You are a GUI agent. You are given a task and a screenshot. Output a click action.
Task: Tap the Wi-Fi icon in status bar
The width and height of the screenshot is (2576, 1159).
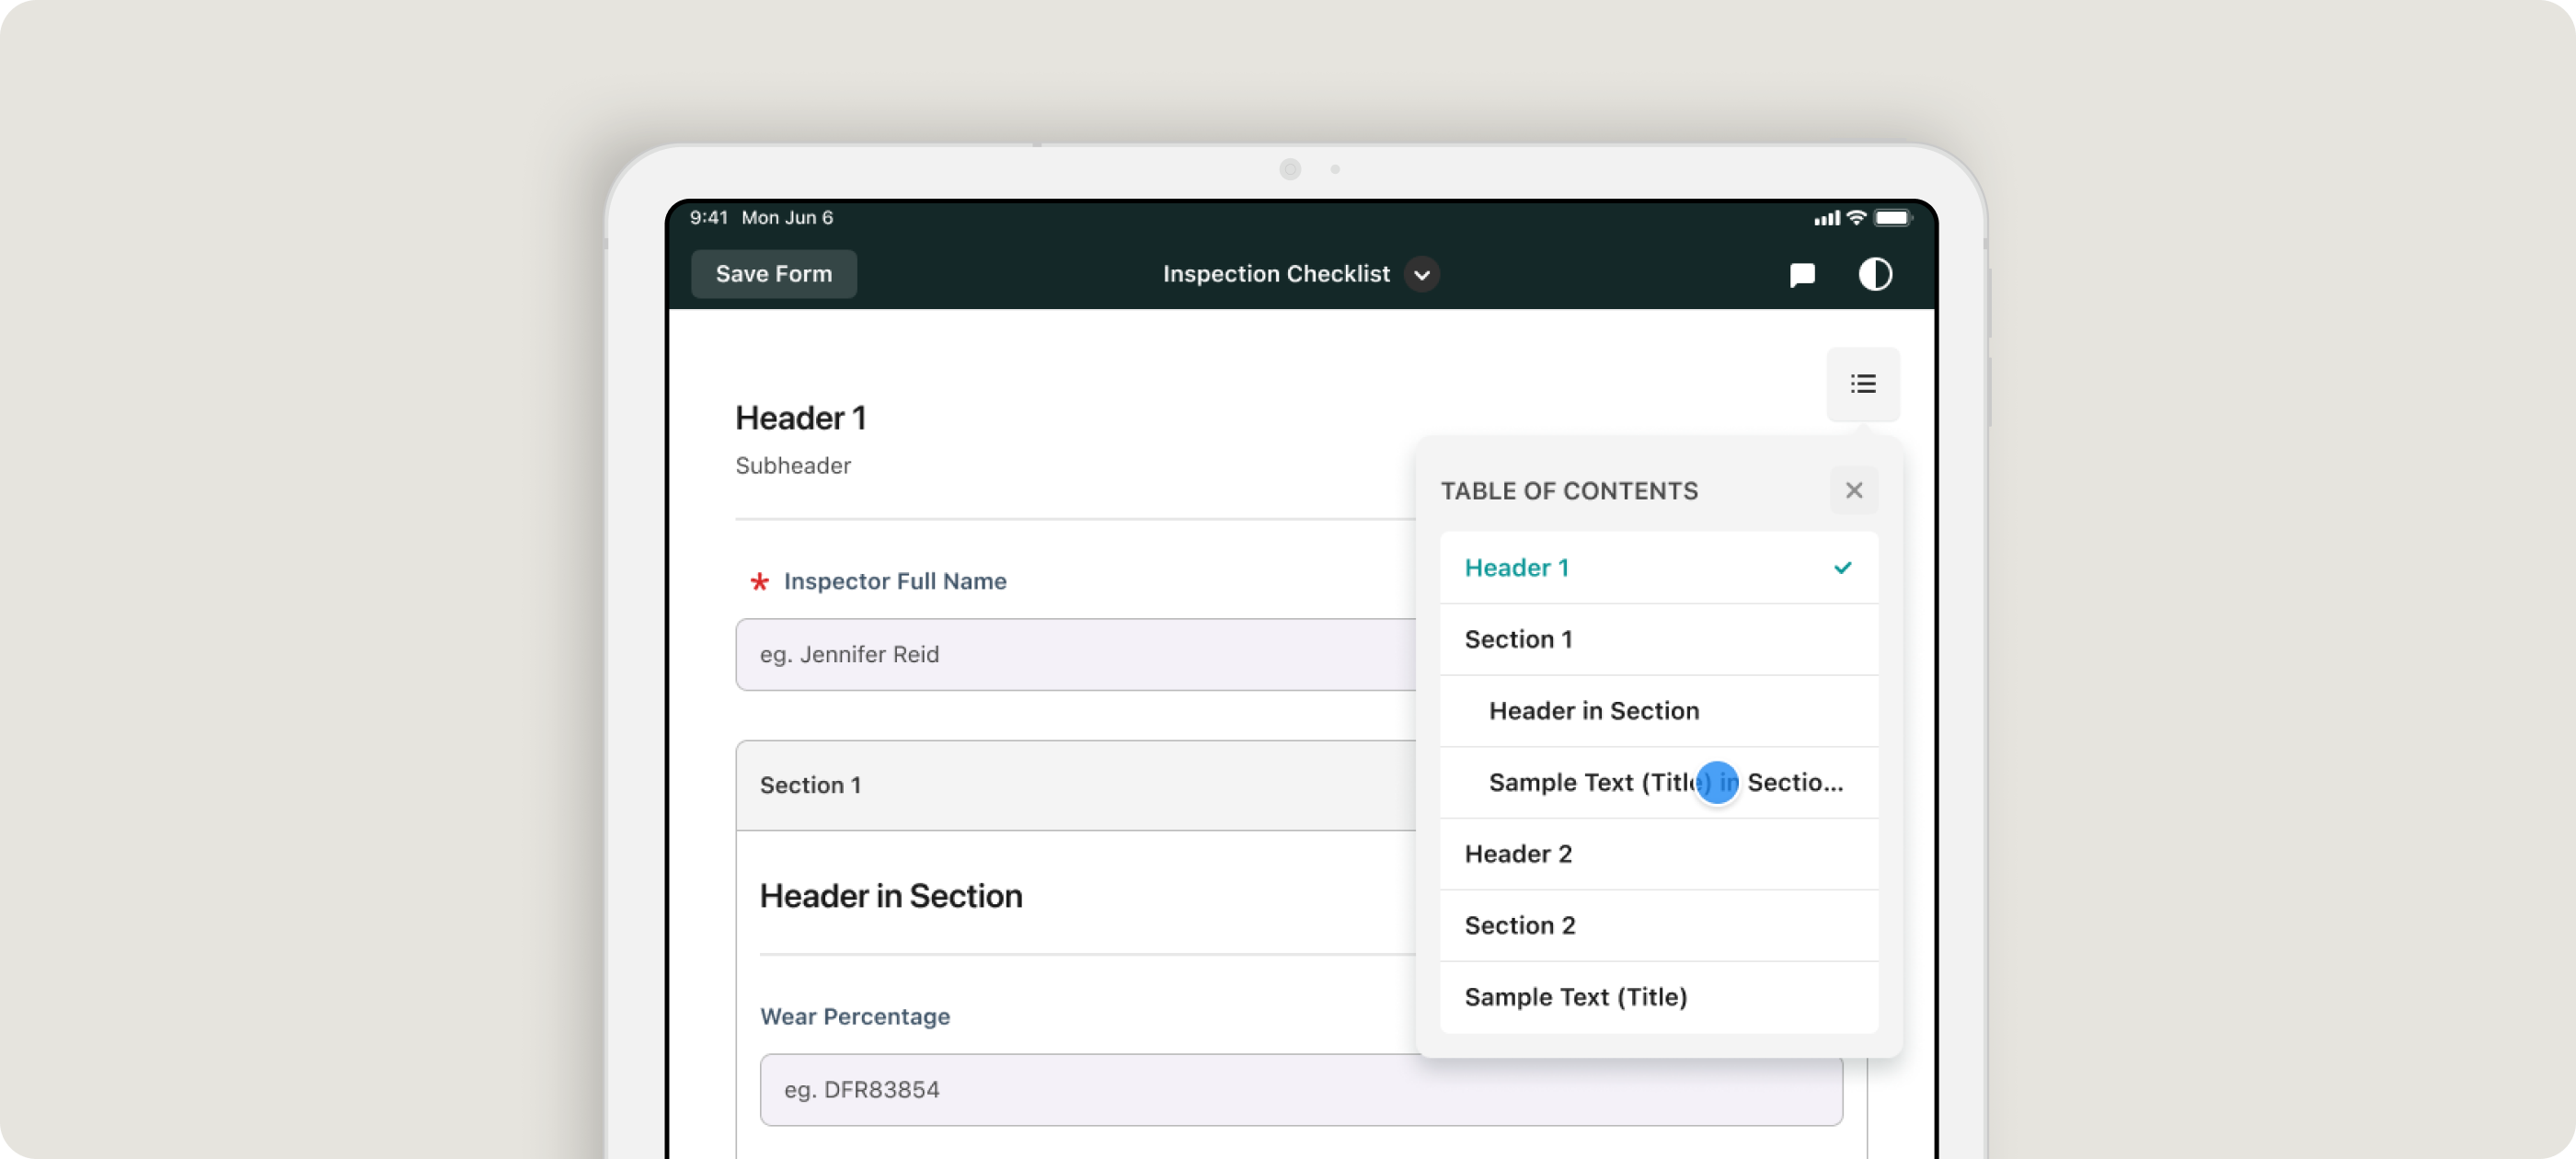tap(1856, 218)
